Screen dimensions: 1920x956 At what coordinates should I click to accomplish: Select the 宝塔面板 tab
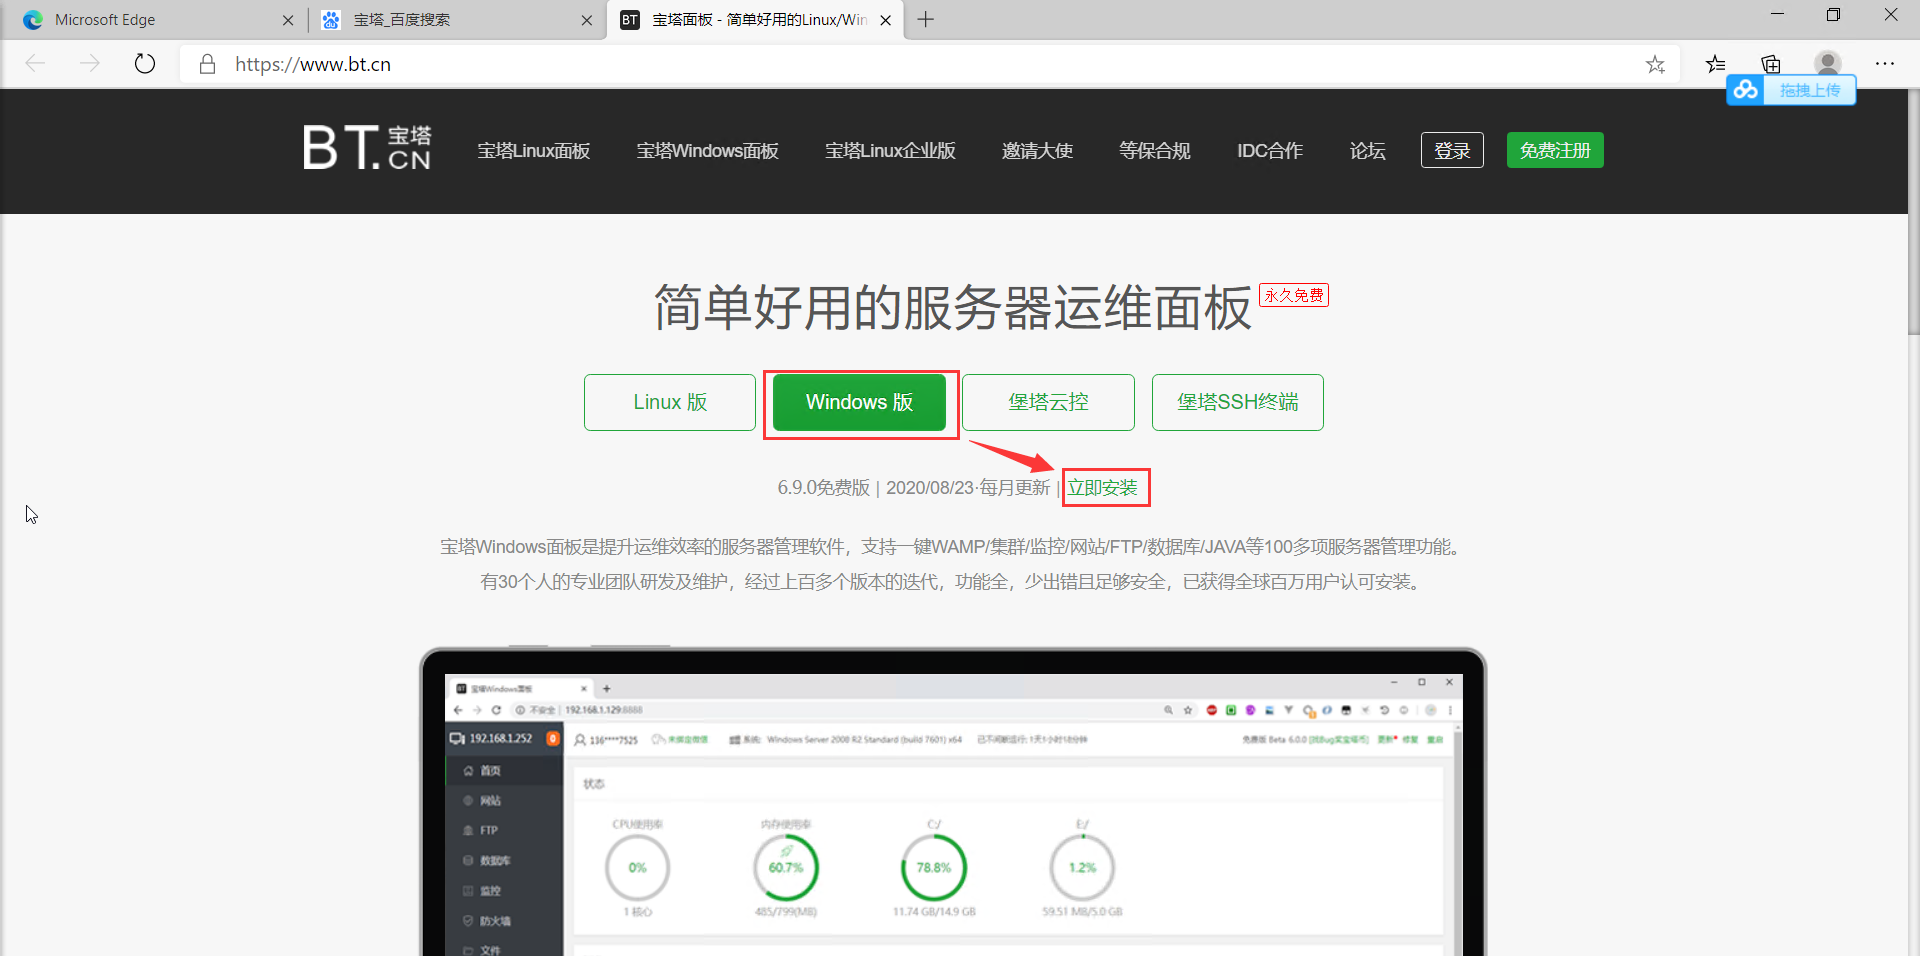click(755, 20)
